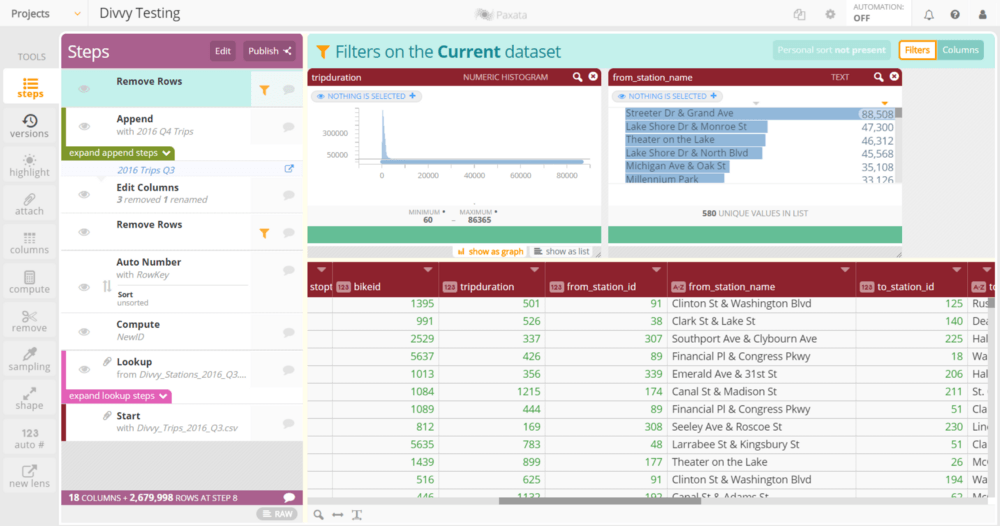This screenshot has height=526, width=1000.
Task: Open the versions tool in sidebar
Action: tap(29, 126)
